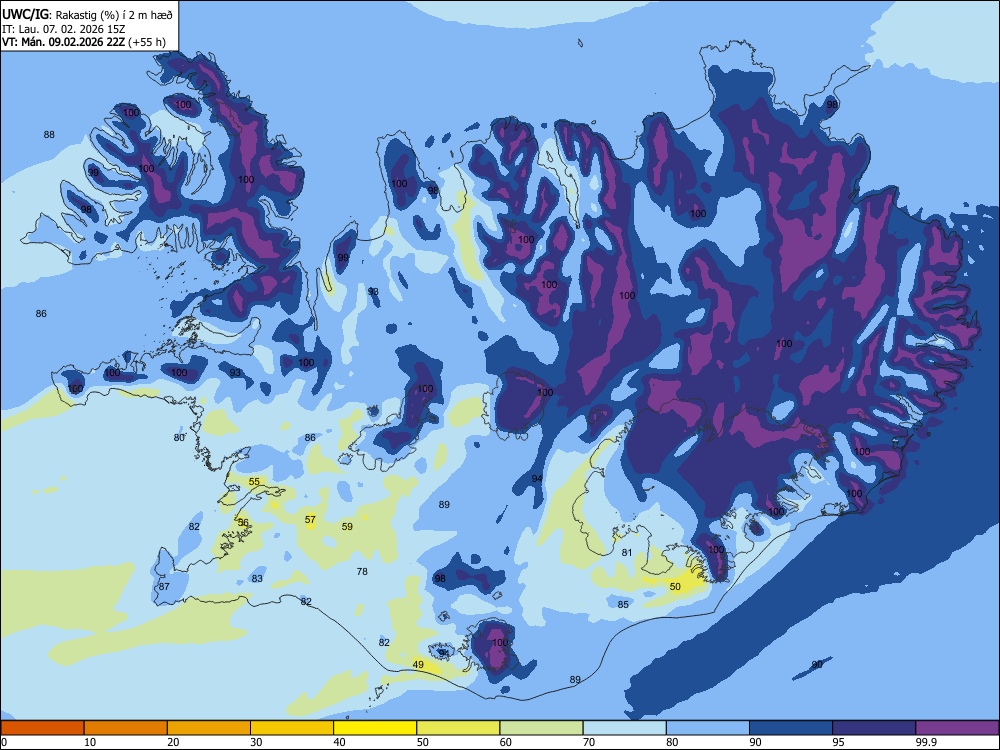Select the purple above-99.9 legend swatch
1000x750 pixels.
tap(957, 728)
